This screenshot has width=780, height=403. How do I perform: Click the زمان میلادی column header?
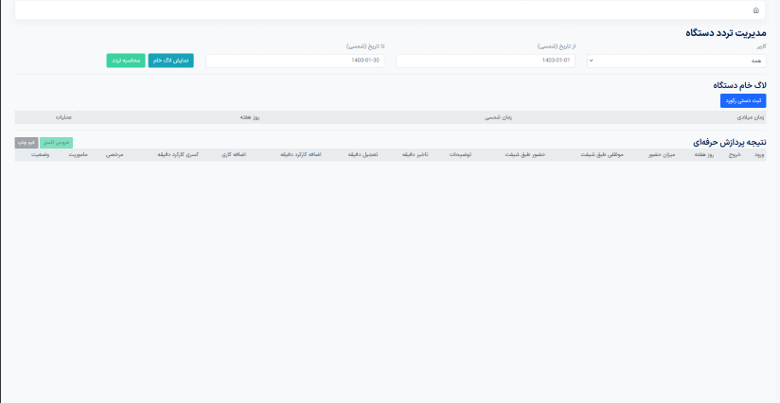tap(750, 117)
